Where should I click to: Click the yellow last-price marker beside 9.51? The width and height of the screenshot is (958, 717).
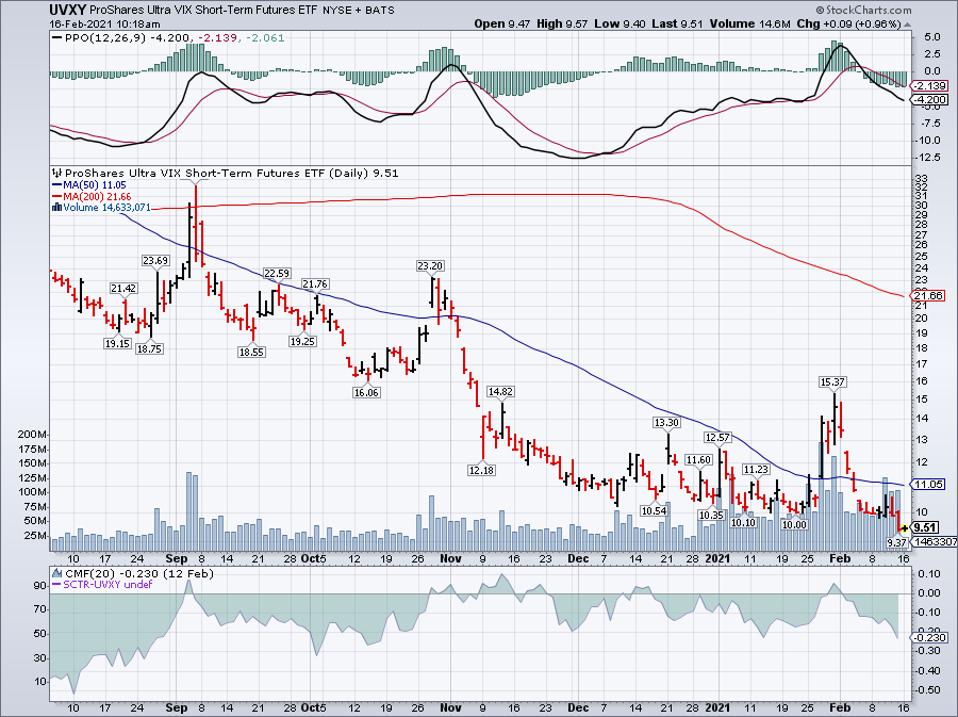click(904, 528)
